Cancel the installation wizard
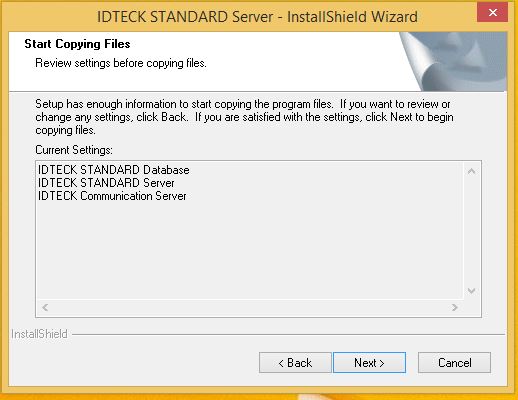Viewport: 518px width, 400px height. (454, 362)
